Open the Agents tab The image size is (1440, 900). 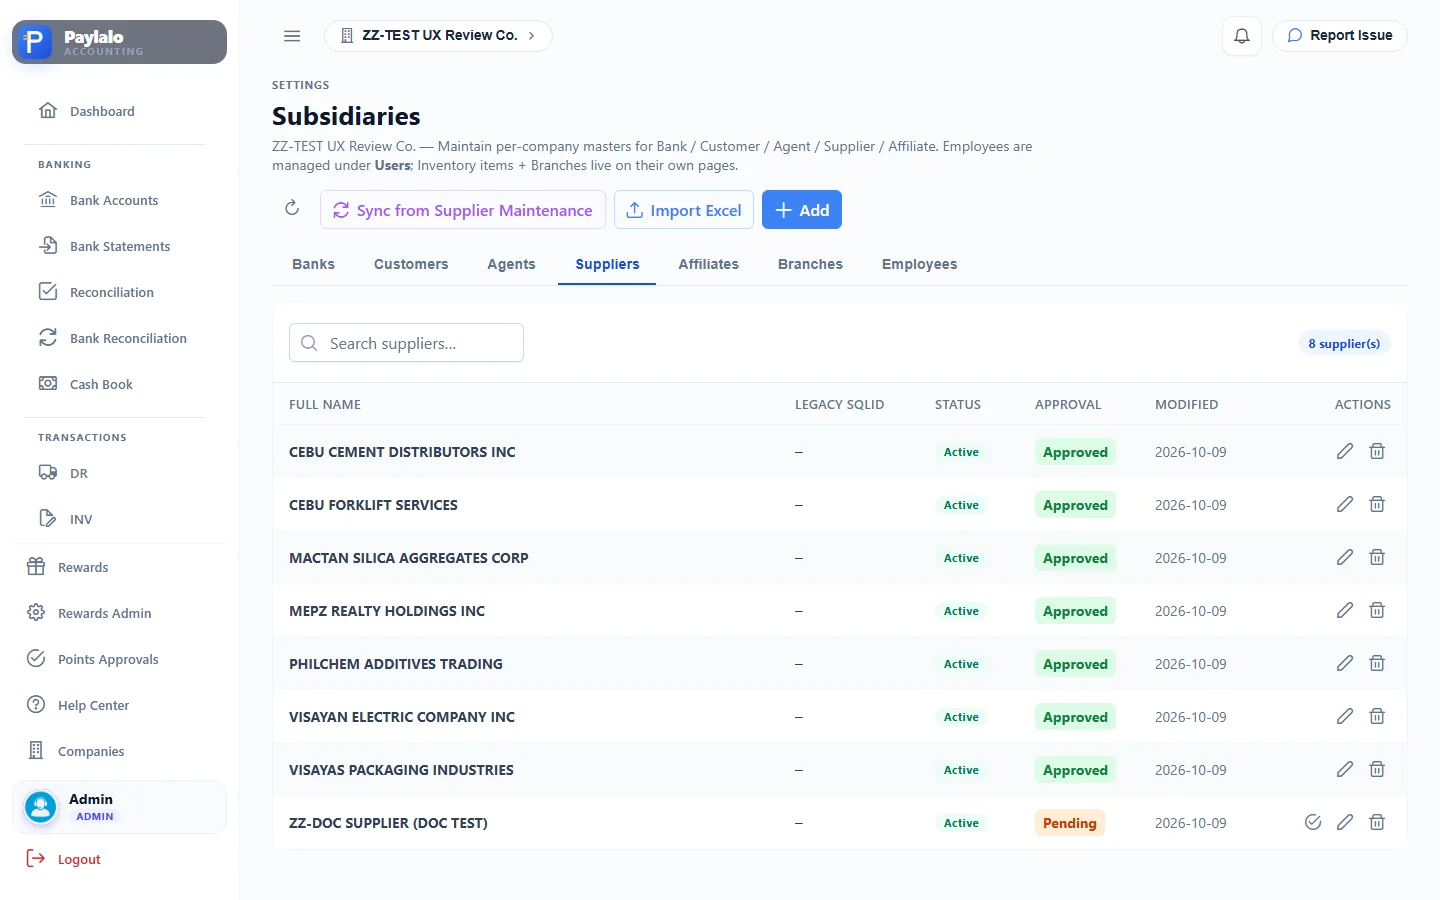[x=511, y=264]
